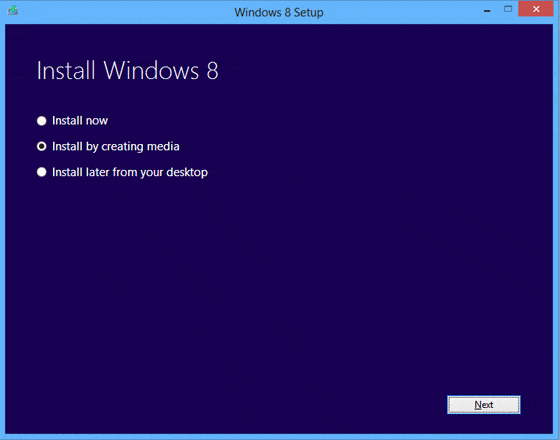This screenshot has height=440, width=560.
Task: Click the word 'Install' in the large heading
Action: [66, 70]
